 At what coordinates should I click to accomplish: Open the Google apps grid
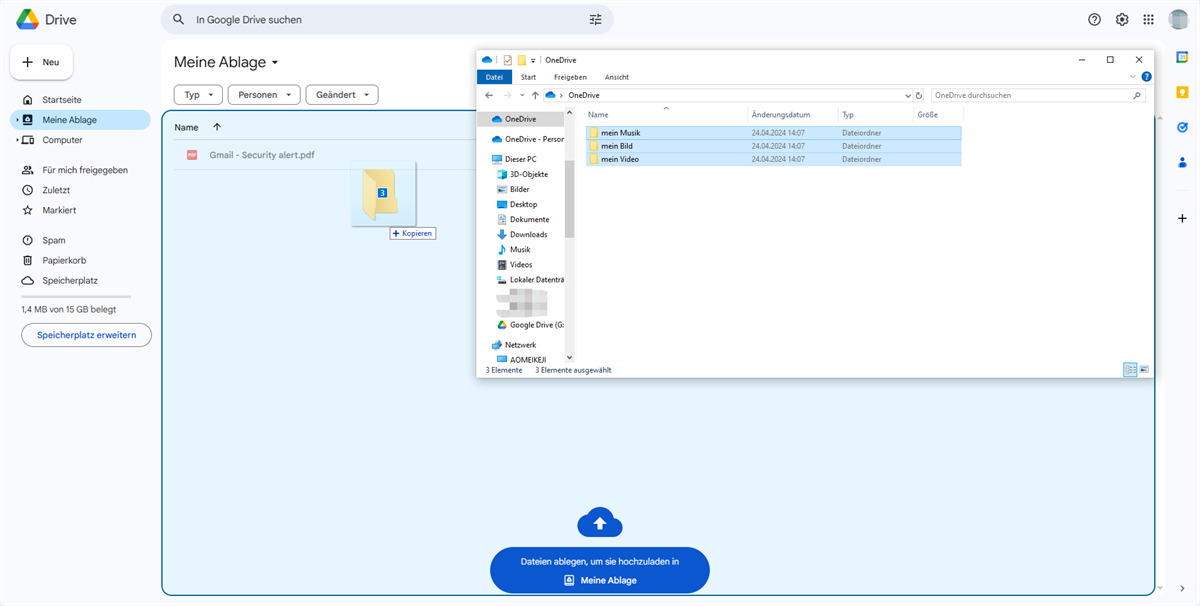pos(1149,20)
